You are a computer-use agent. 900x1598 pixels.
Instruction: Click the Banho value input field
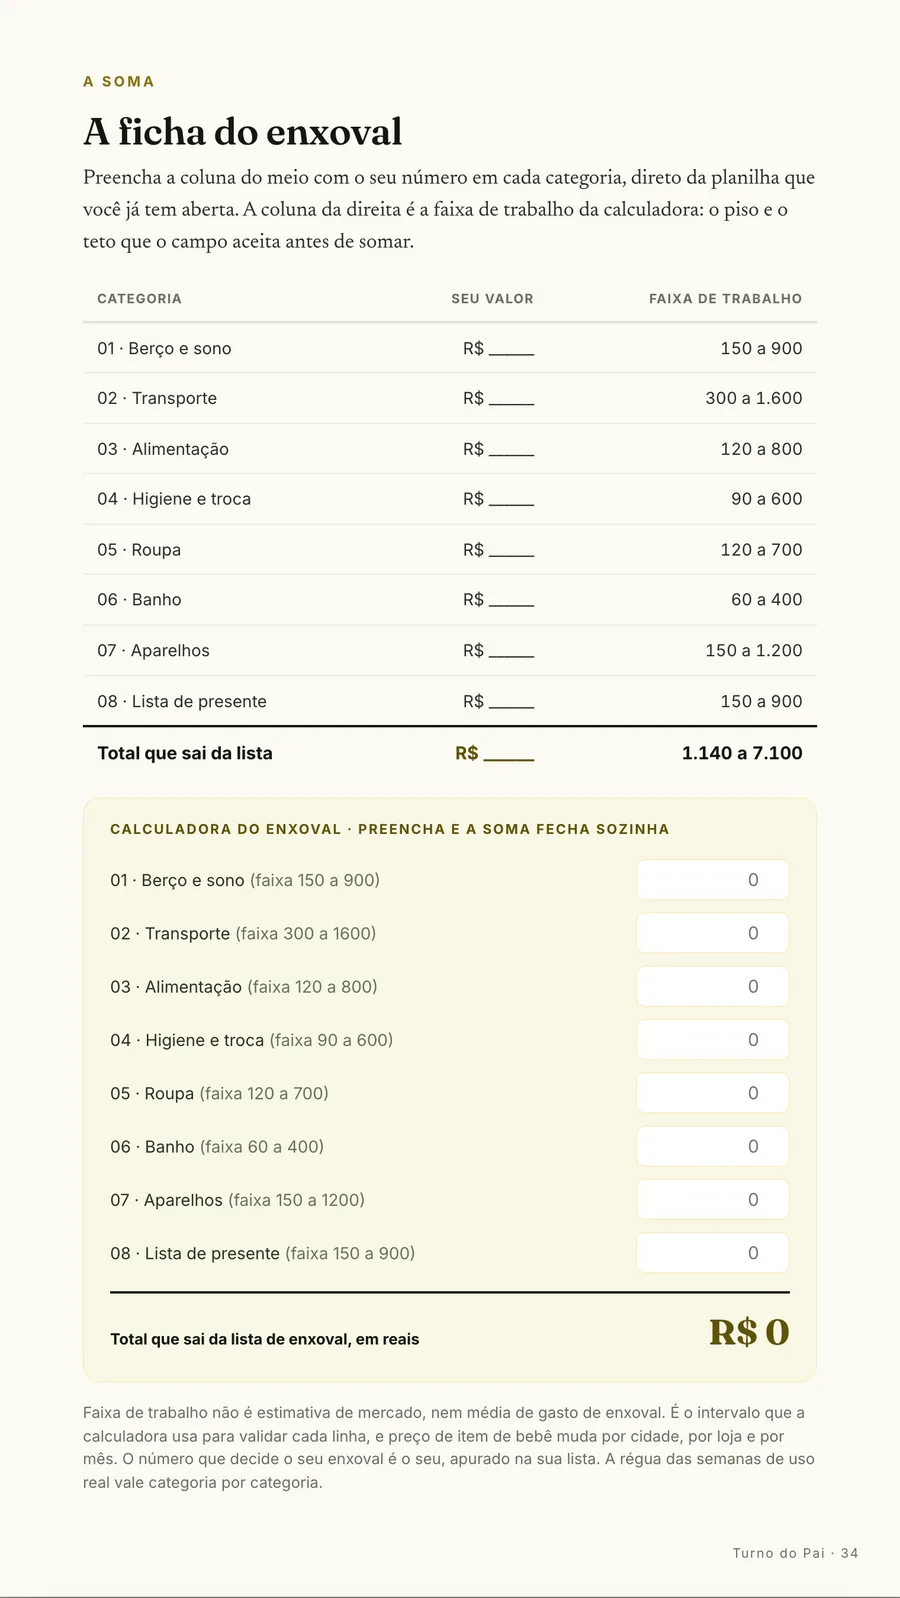coord(713,1146)
